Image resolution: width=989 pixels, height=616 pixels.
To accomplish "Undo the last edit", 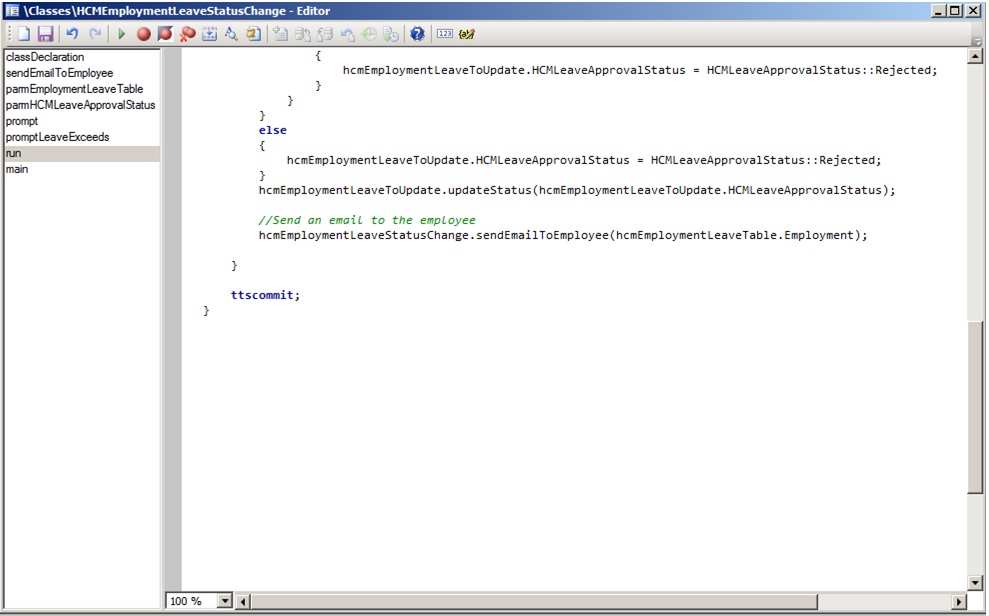I will pos(72,34).
